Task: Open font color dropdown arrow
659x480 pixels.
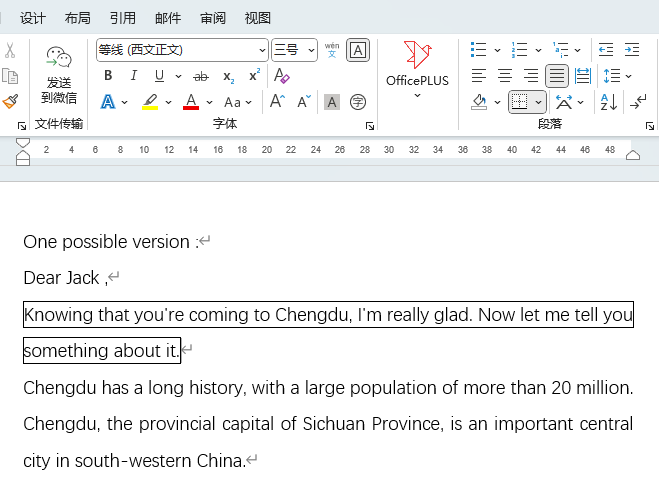Action: 209,102
